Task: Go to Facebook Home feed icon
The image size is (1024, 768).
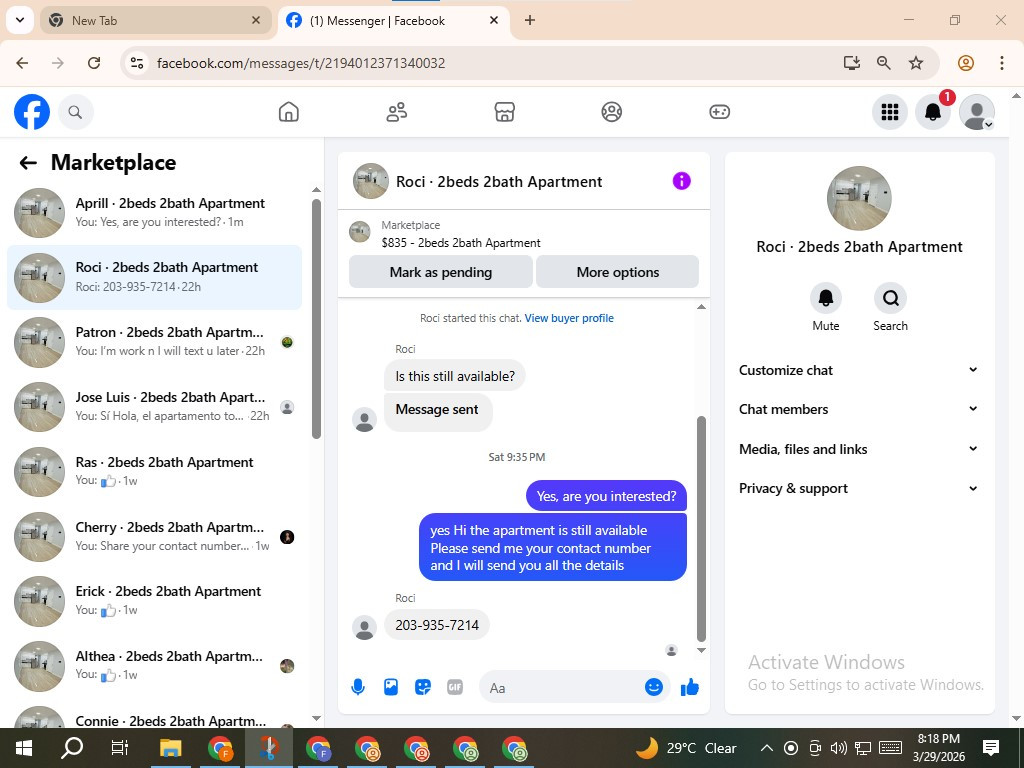Action: (x=289, y=112)
